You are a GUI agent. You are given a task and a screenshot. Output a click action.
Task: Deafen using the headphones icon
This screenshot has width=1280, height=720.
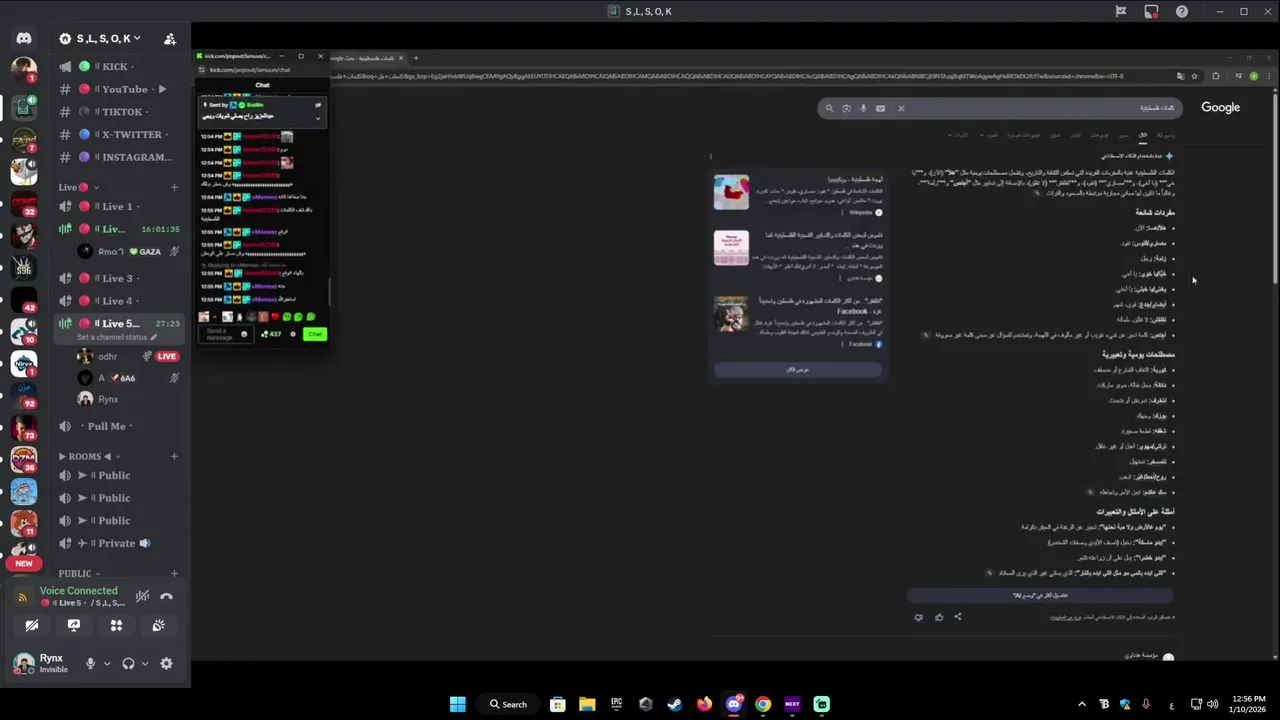tap(128, 663)
